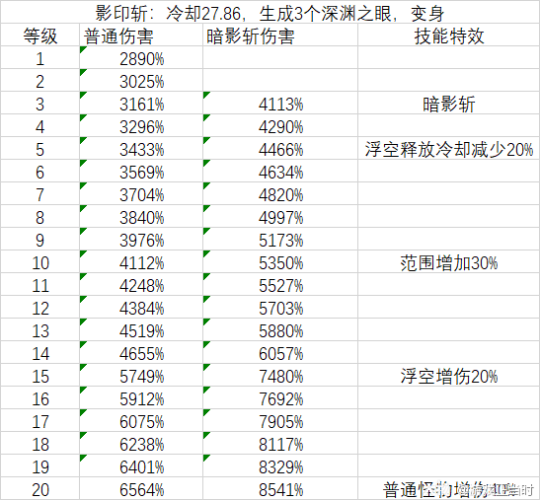Click the '暗影斩伤害' column header
Image resolution: width=540 pixels, height=500 pixels.
click(x=280, y=35)
